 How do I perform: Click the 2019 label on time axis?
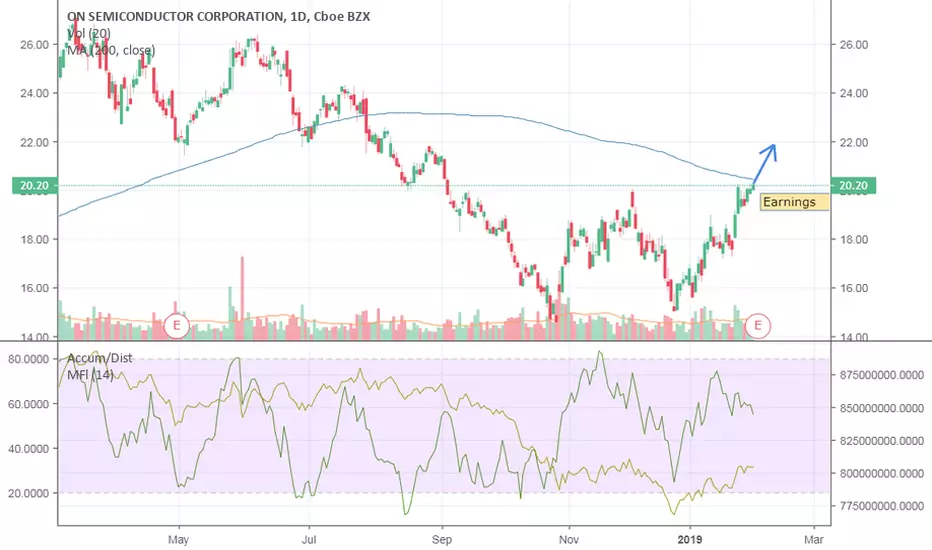point(689,539)
